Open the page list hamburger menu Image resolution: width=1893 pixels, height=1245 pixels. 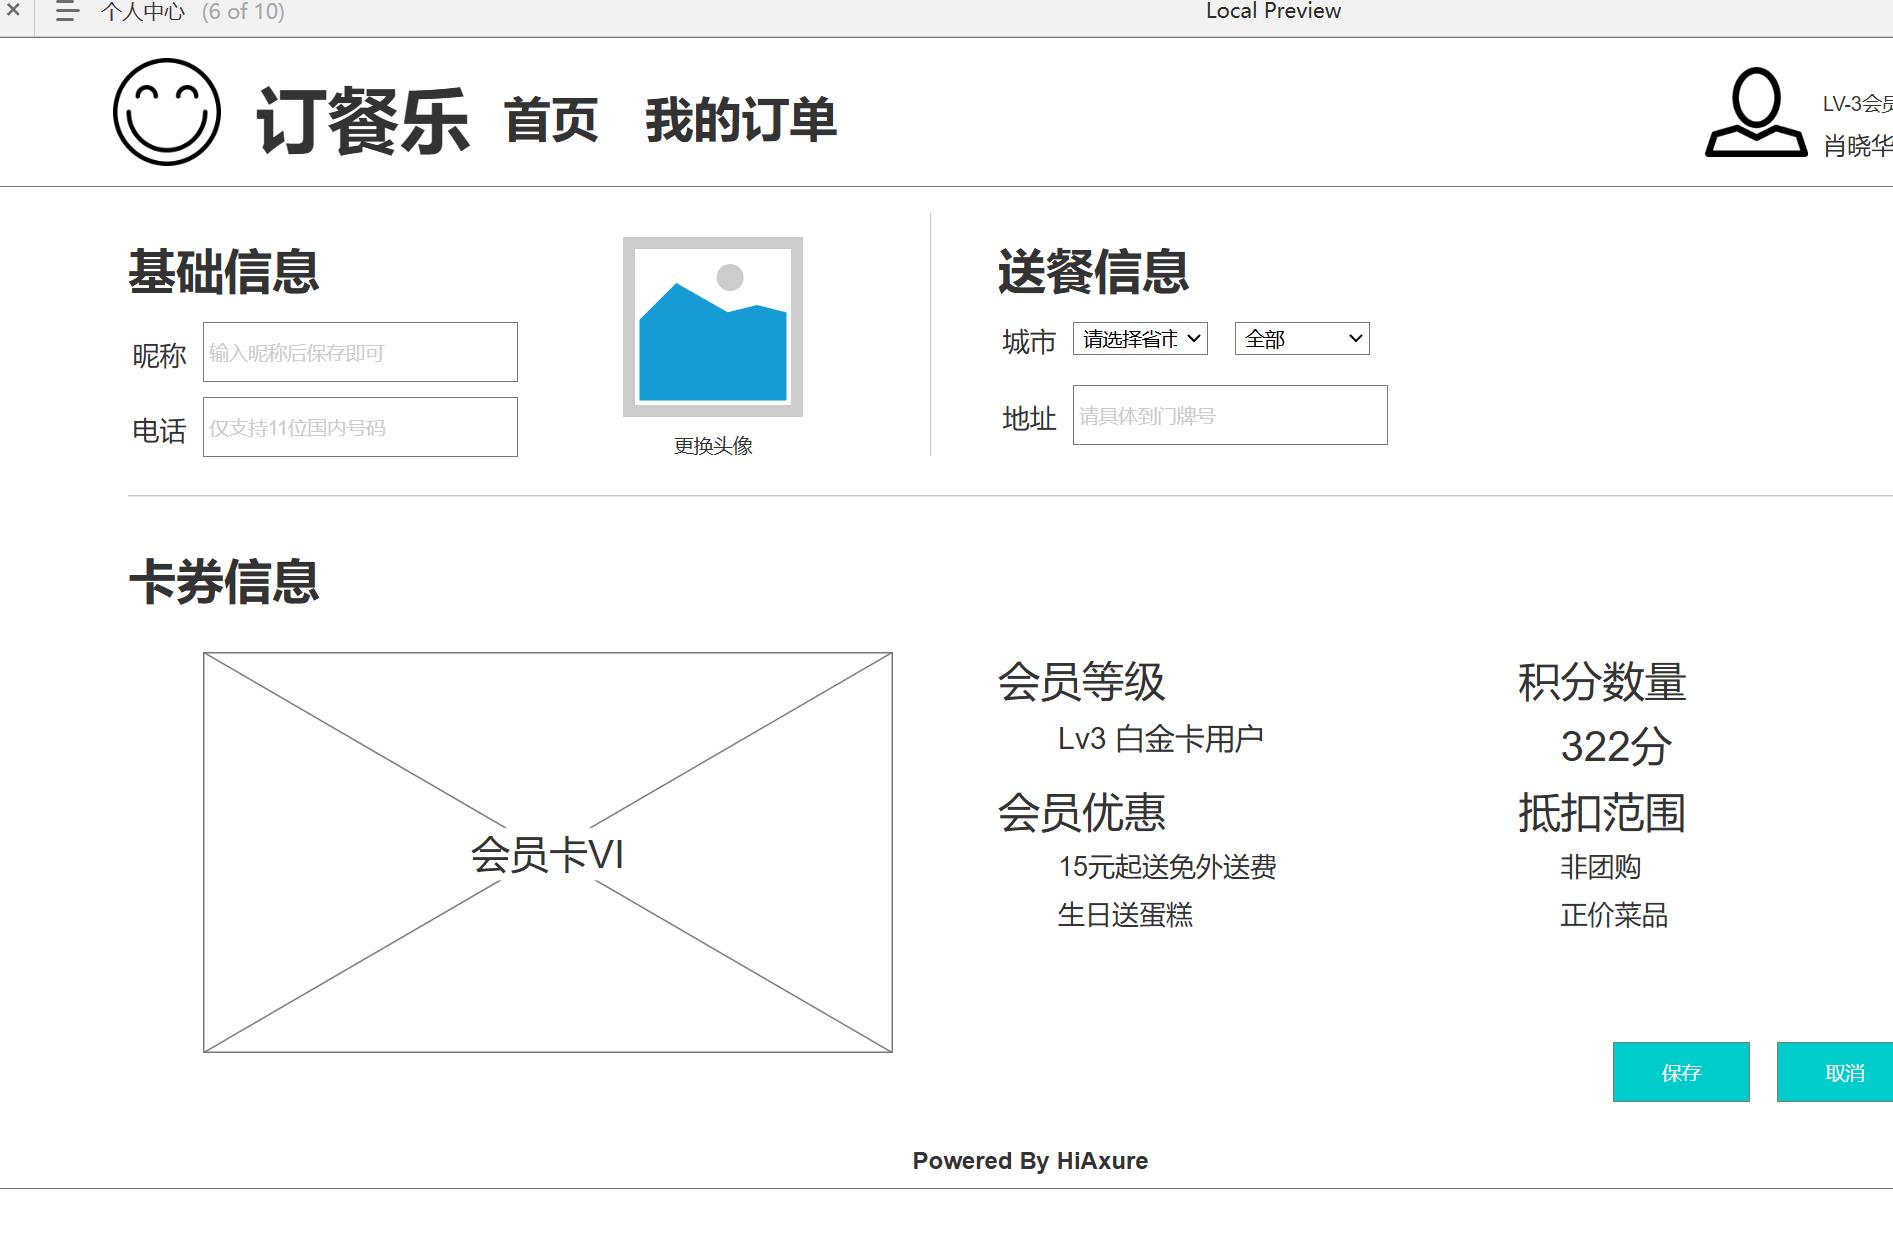pyautogui.click(x=66, y=11)
